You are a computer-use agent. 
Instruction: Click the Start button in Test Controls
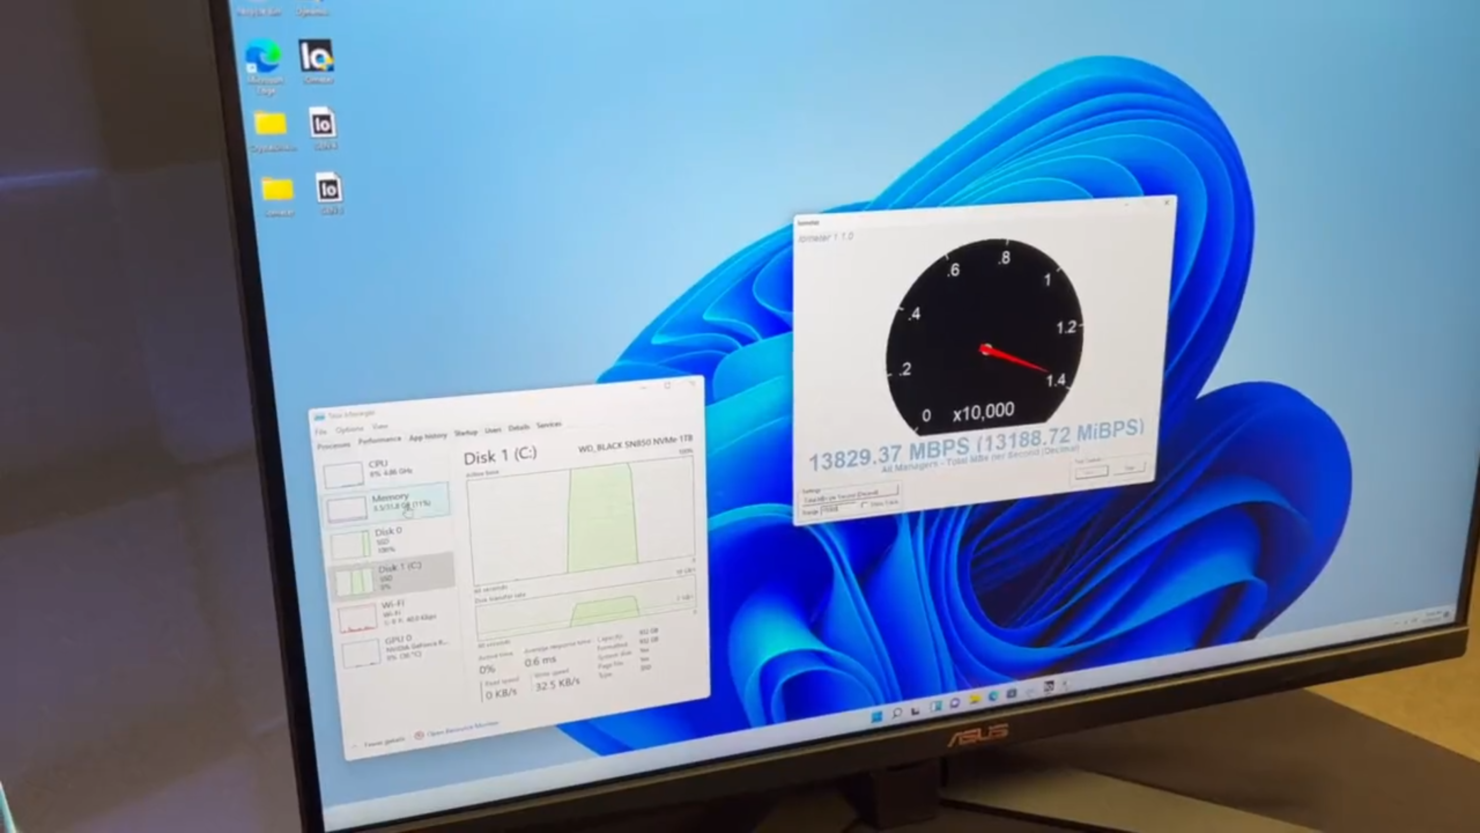[1090, 471]
